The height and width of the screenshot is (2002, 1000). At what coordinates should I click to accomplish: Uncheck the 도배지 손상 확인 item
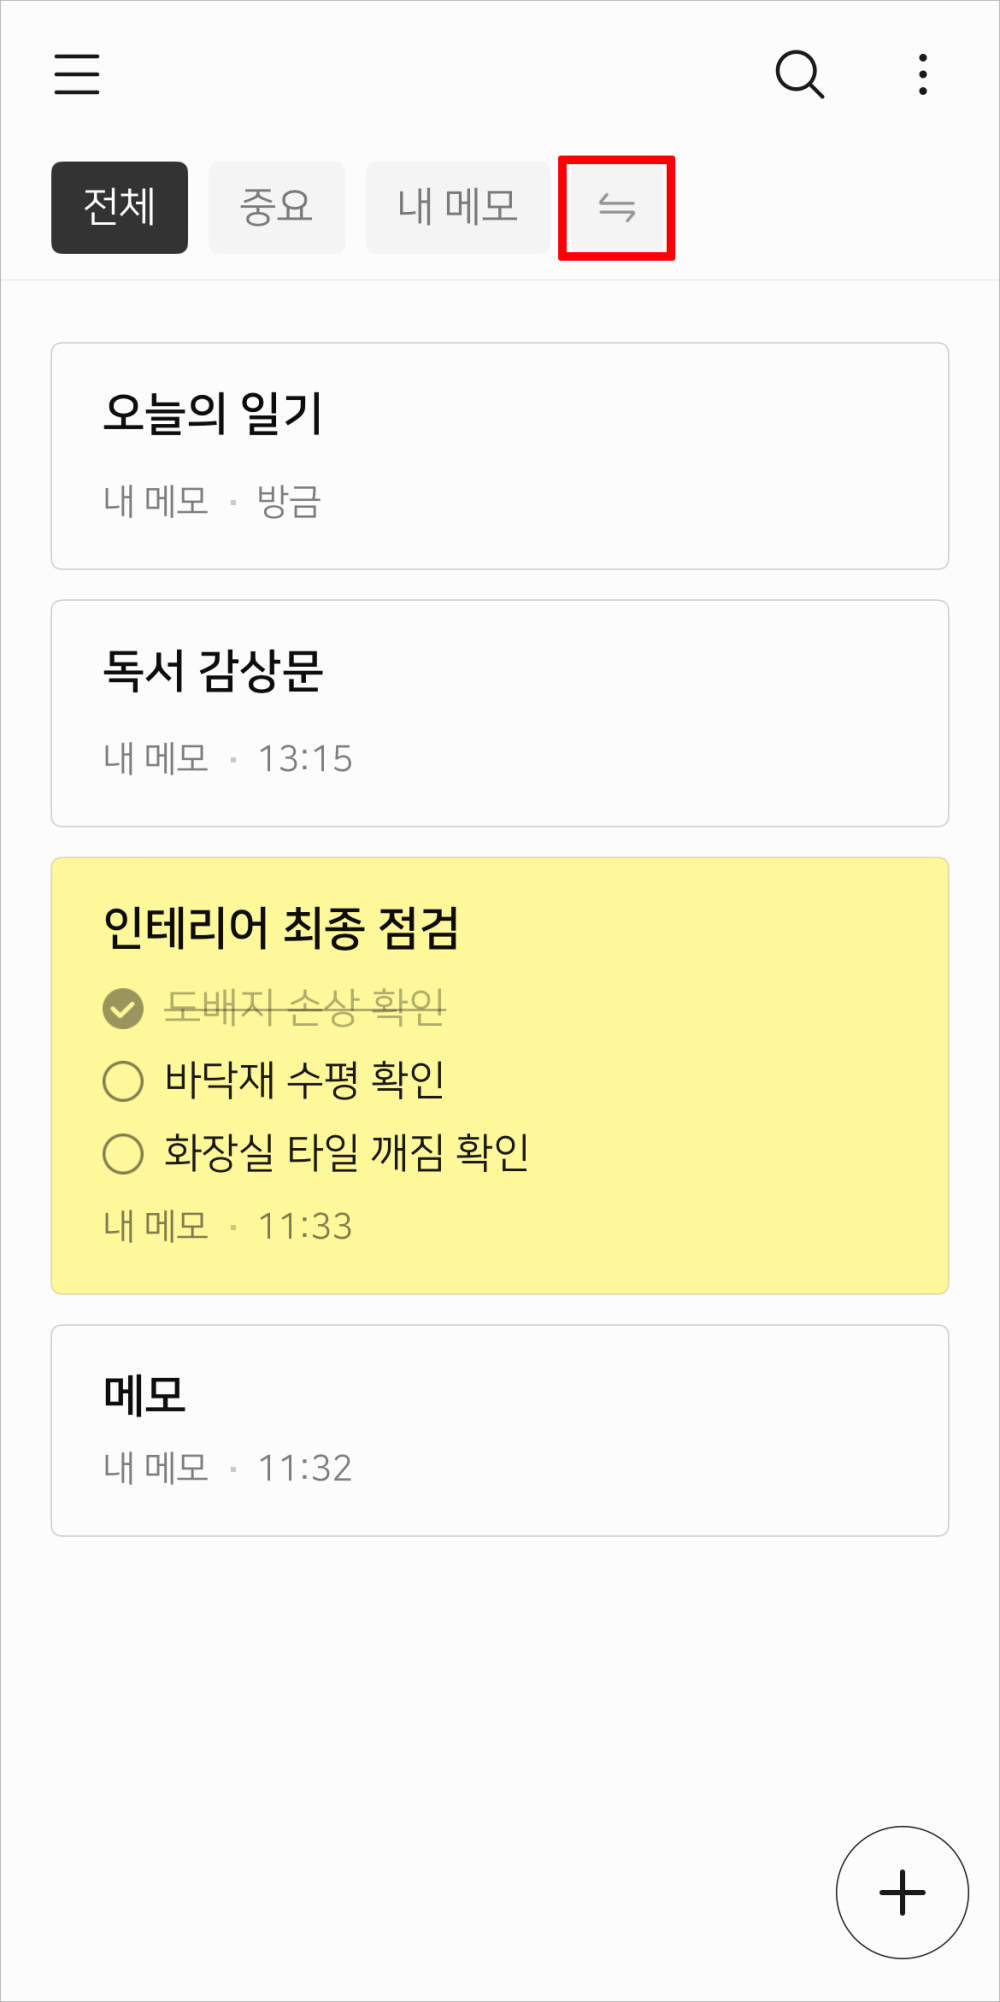[x=123, y=1008]
